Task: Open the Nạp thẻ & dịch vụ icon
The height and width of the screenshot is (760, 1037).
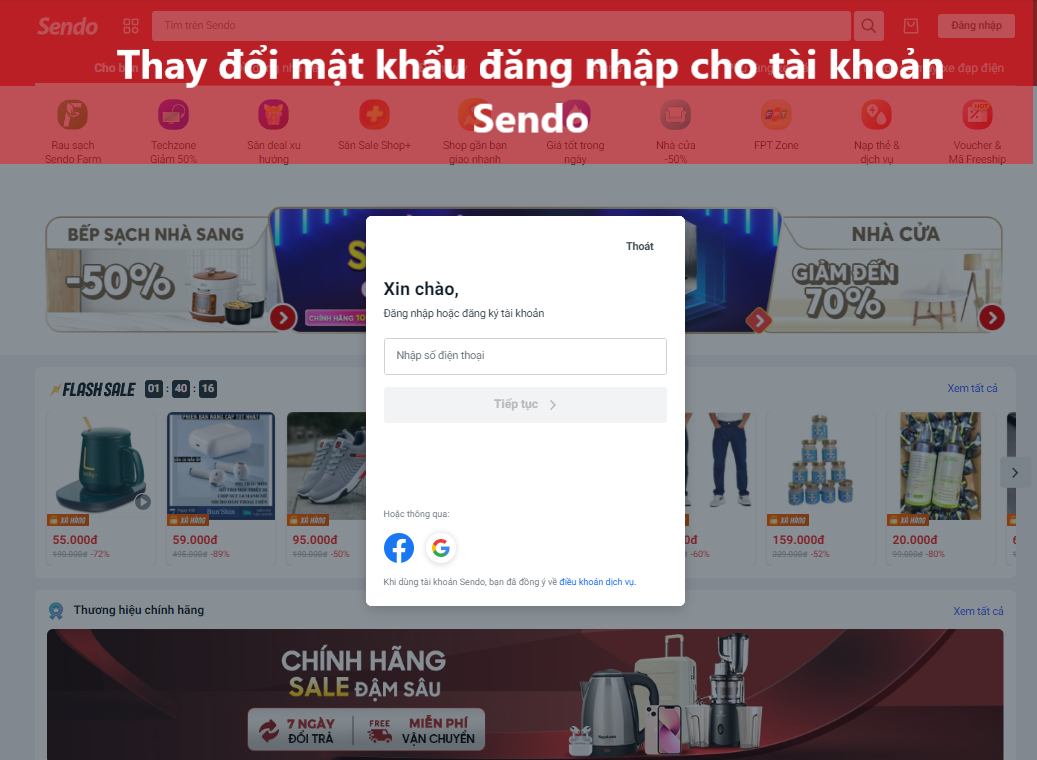Action: [876, 114]
